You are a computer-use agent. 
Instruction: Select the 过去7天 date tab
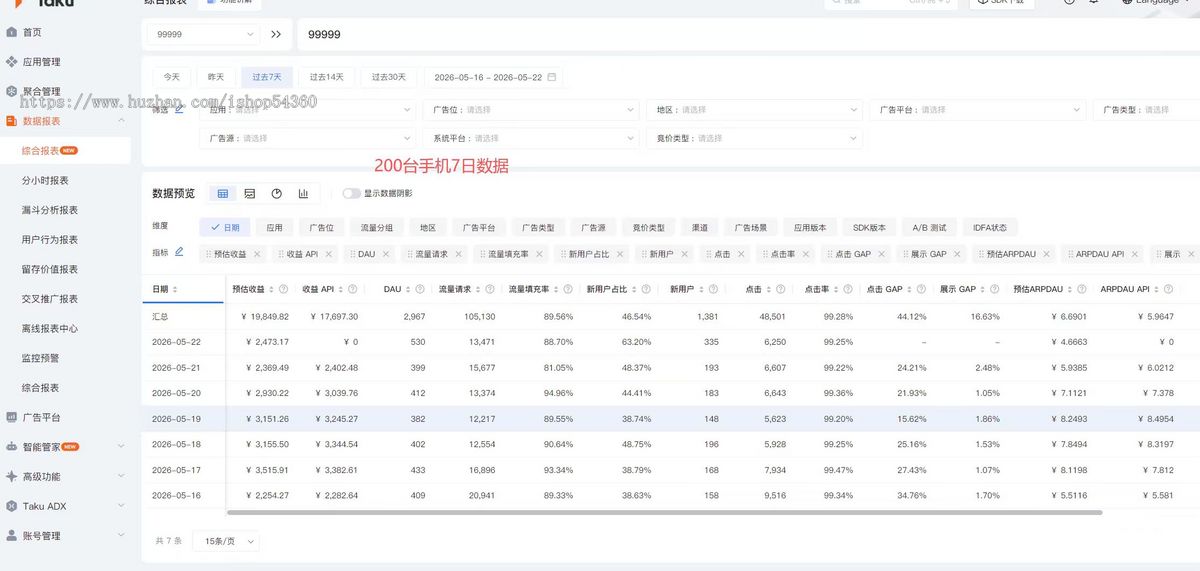[267, 76]
